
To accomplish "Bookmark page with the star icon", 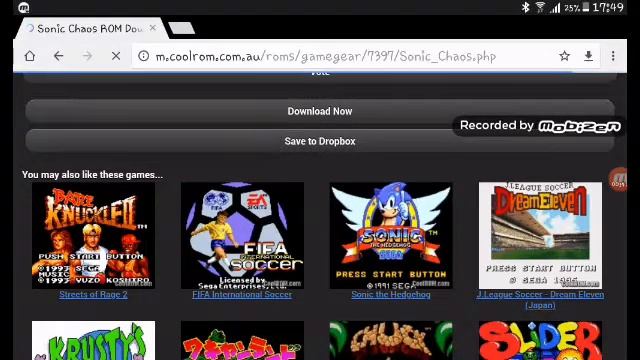I will [x=564, y=56].
